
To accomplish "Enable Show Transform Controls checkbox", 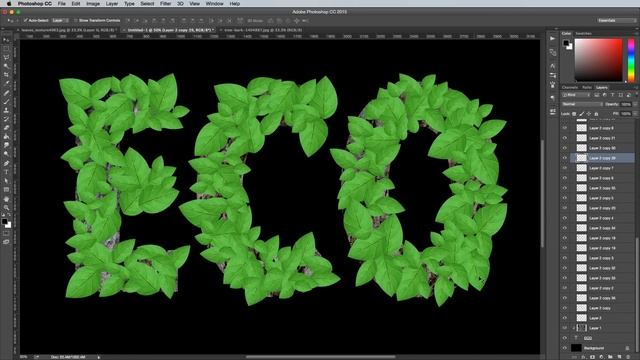I will pyautogui.click(x=76, y=20).
